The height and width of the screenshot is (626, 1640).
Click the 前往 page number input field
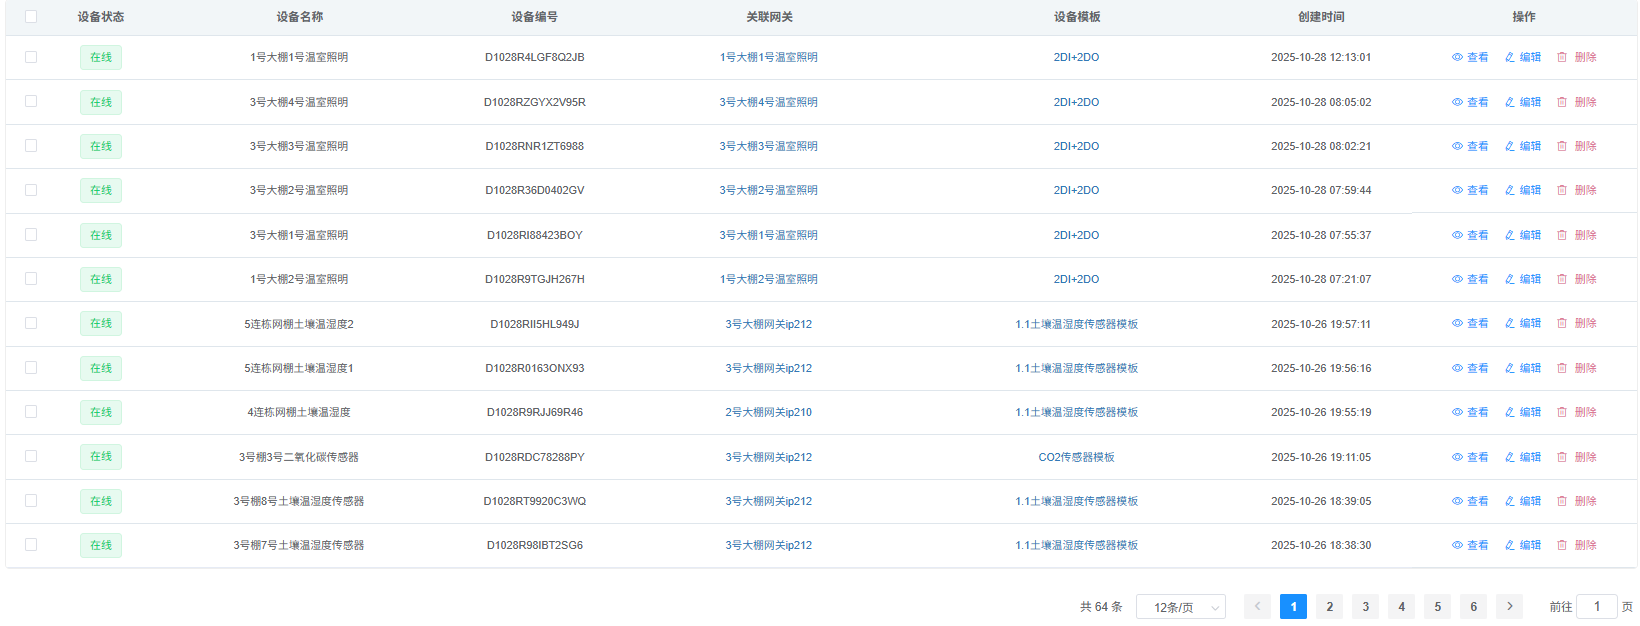coord(1596,607)
